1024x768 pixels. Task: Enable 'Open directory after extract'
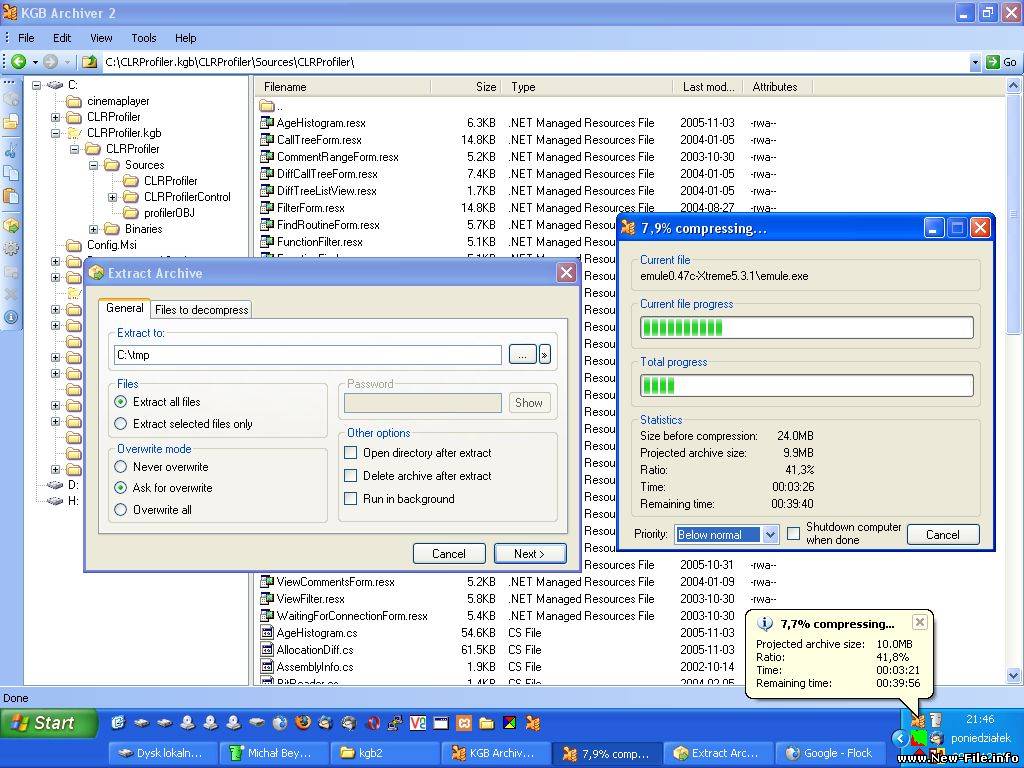[351, 452]
